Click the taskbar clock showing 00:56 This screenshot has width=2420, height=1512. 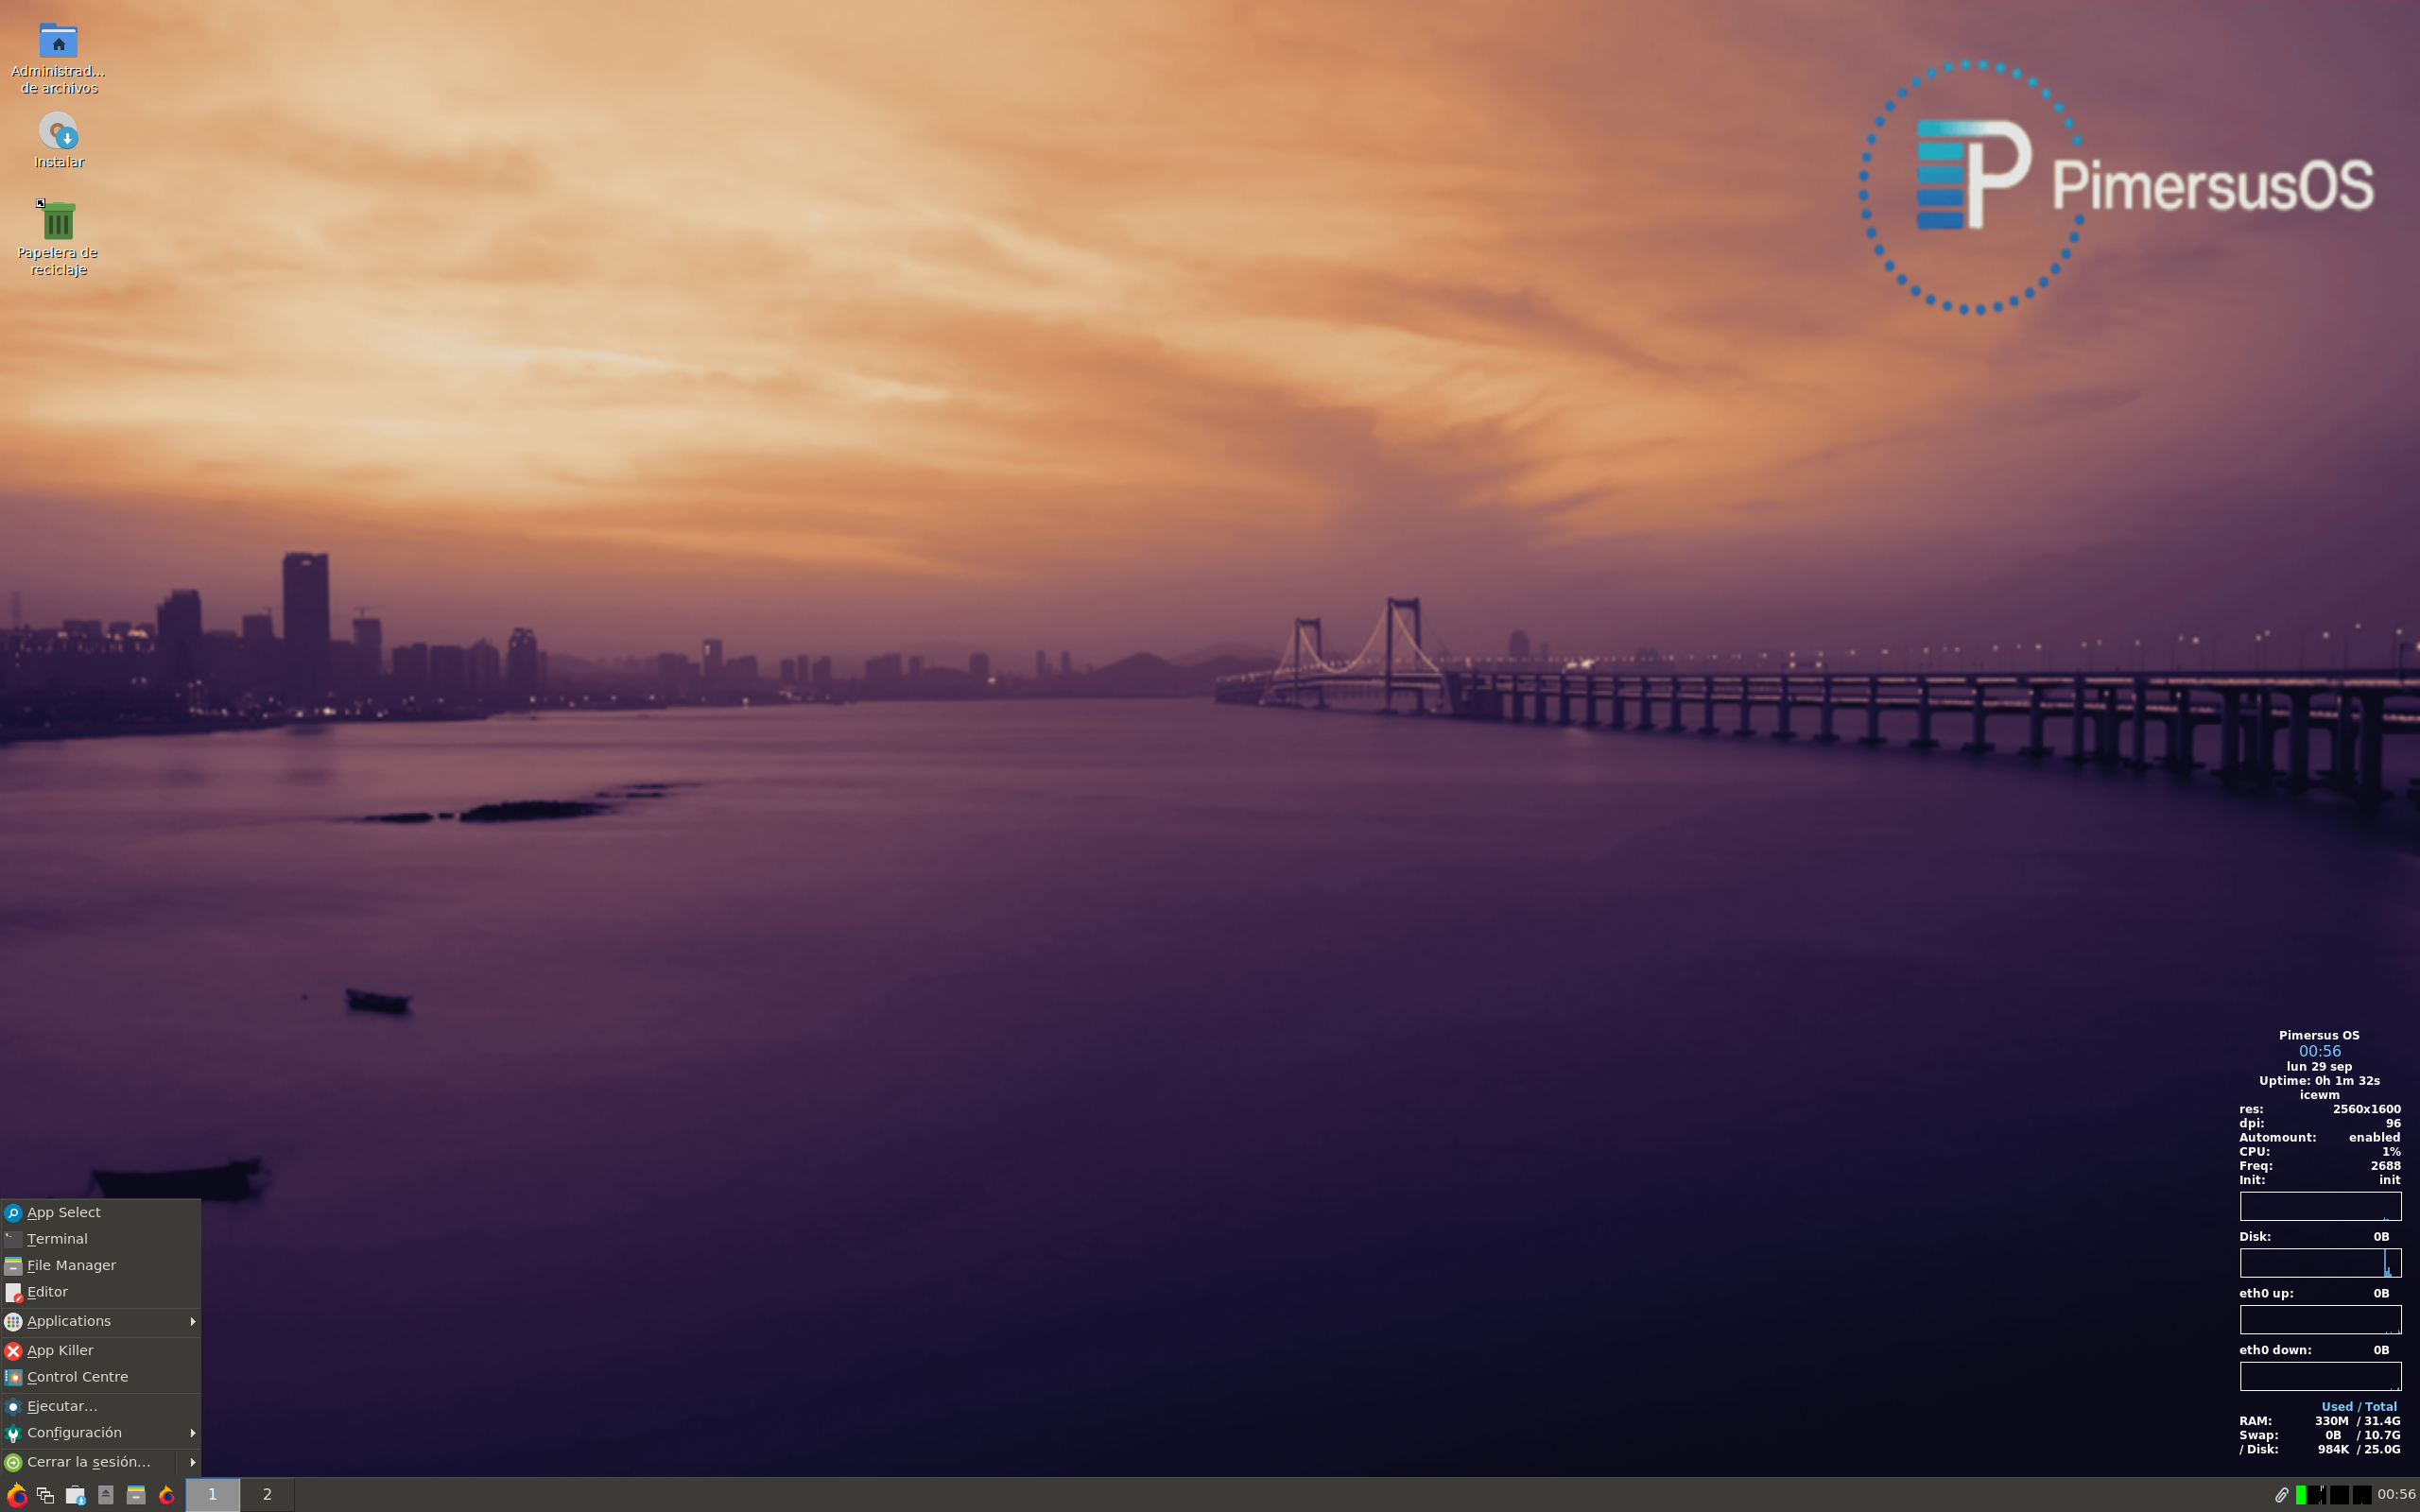tap(2396, 1494)
